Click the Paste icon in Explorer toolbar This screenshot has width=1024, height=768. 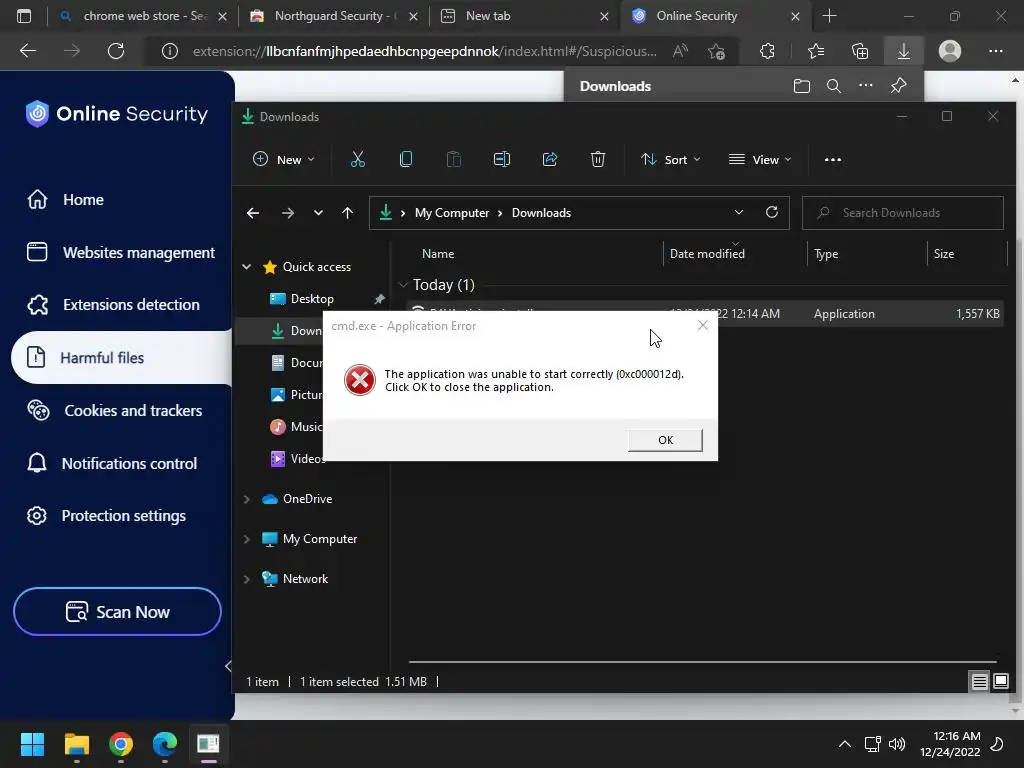[x=453, y=159]
